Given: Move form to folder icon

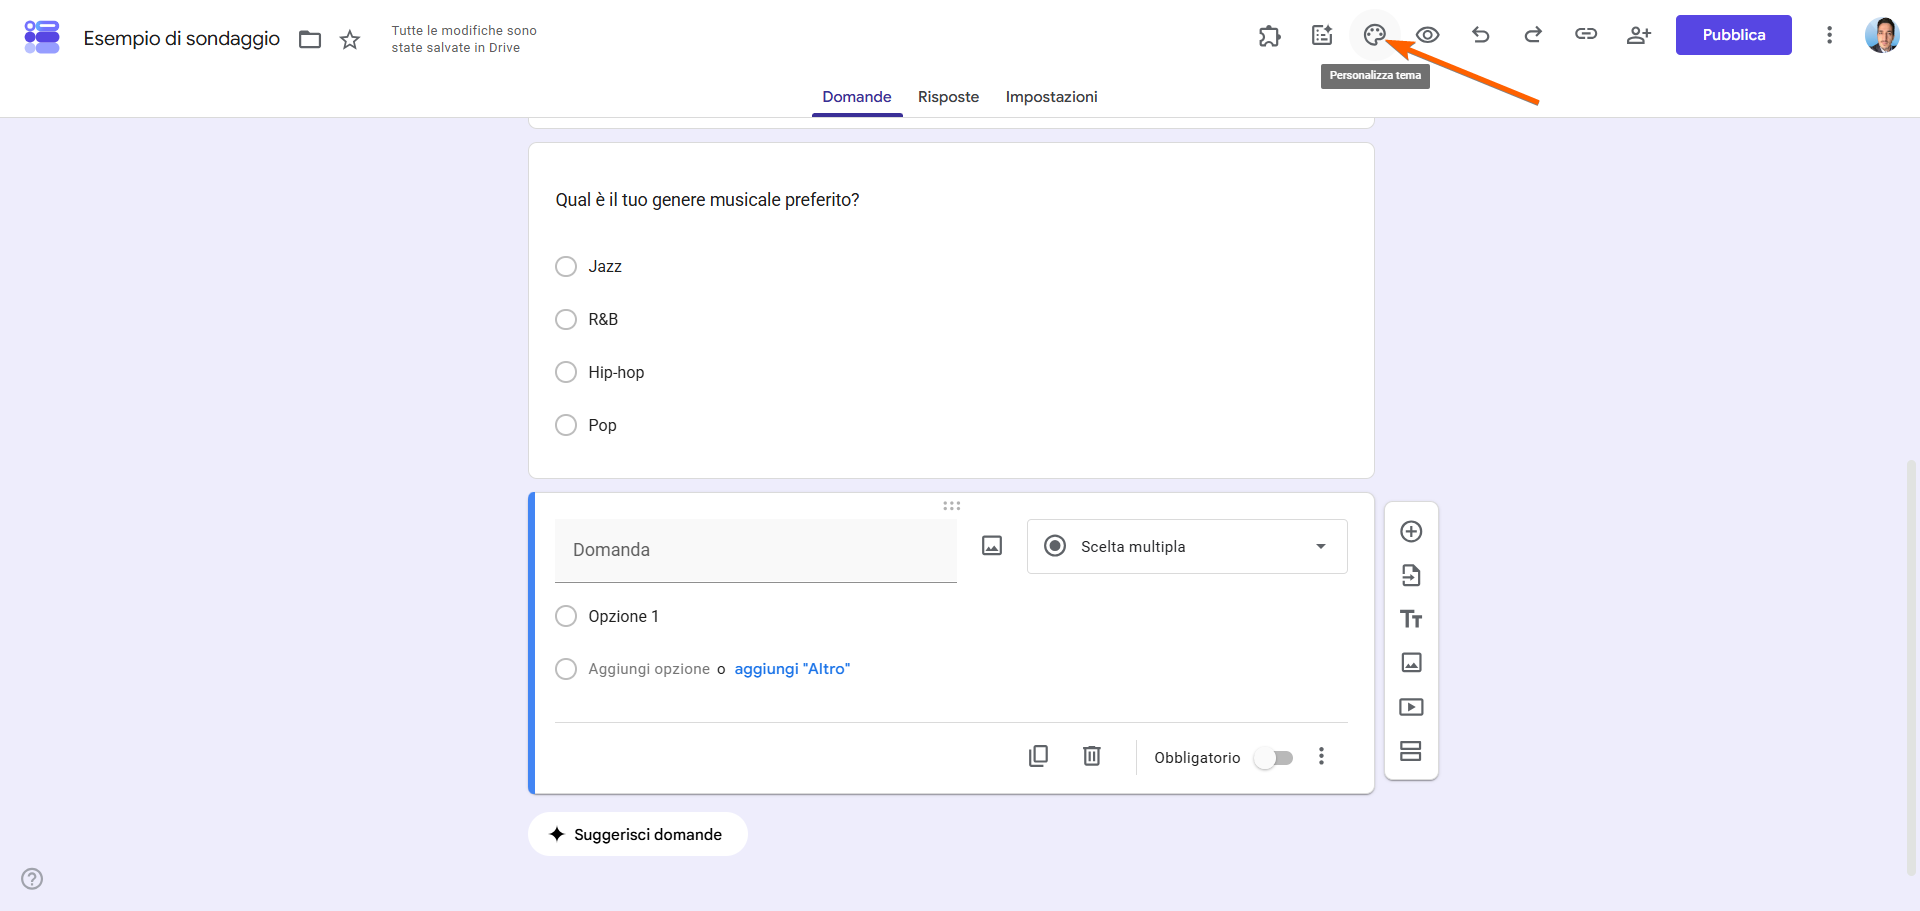Looking at the screenshot, I should 310,39.
